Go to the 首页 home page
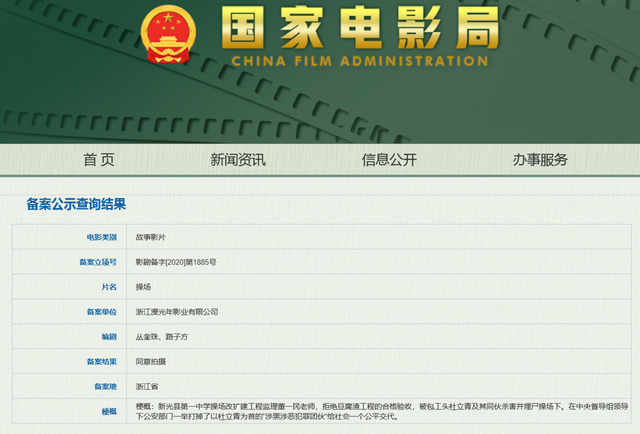The width and height of the screenshot is (640, 434). point(99,159)
